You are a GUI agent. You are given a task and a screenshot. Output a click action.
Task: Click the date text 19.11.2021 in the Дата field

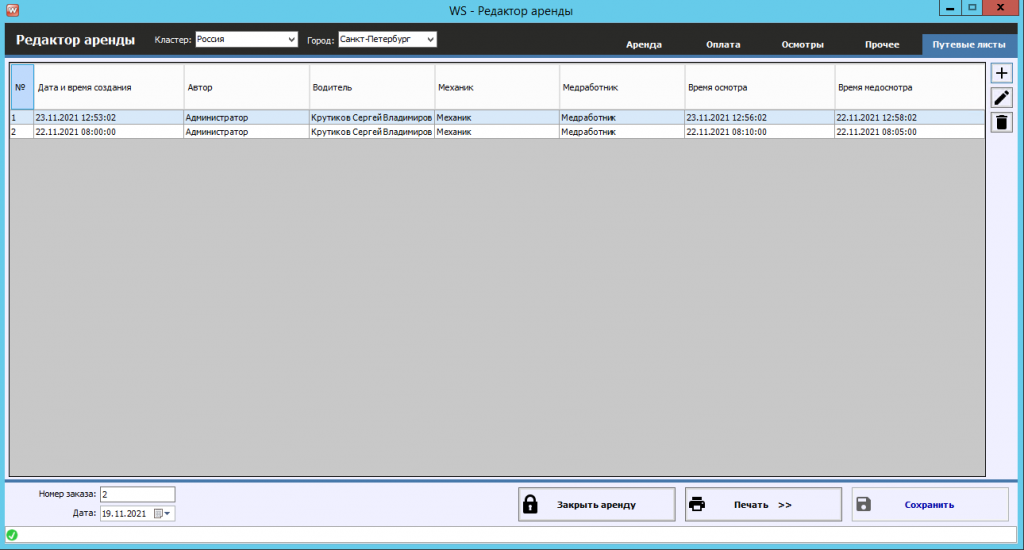[x=124, y=513]
